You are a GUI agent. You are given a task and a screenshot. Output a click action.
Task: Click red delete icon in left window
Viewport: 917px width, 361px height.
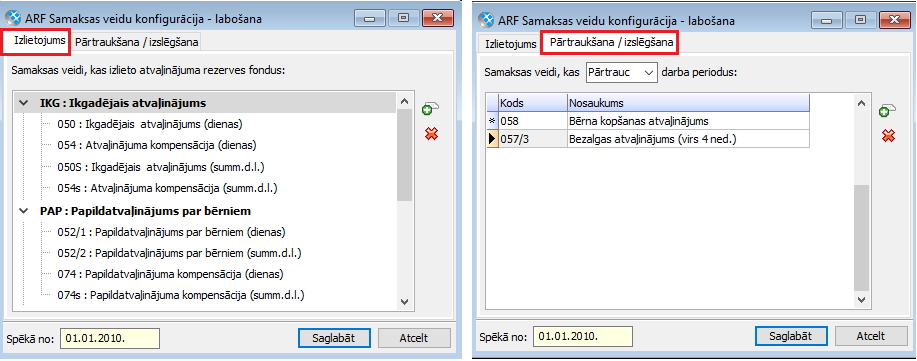pyautogui.click(x=431, y=134)
